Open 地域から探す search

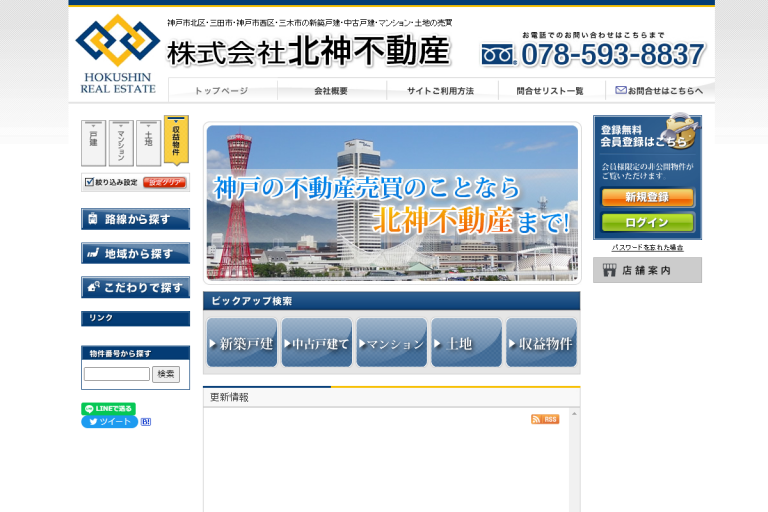point(135,253)
